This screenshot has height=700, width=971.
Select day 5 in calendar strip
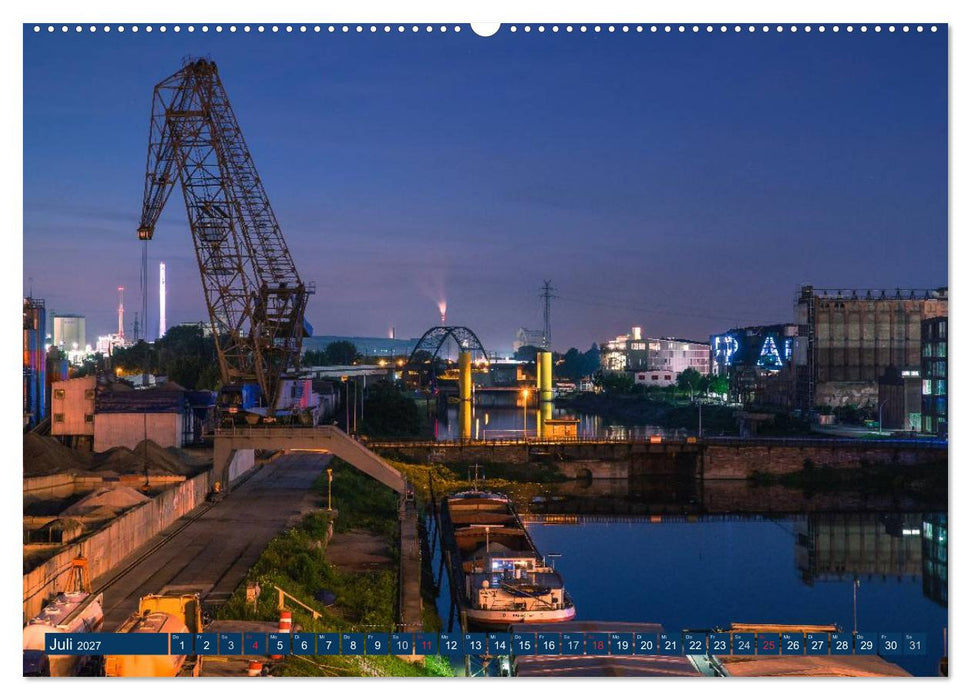(279, 644)
